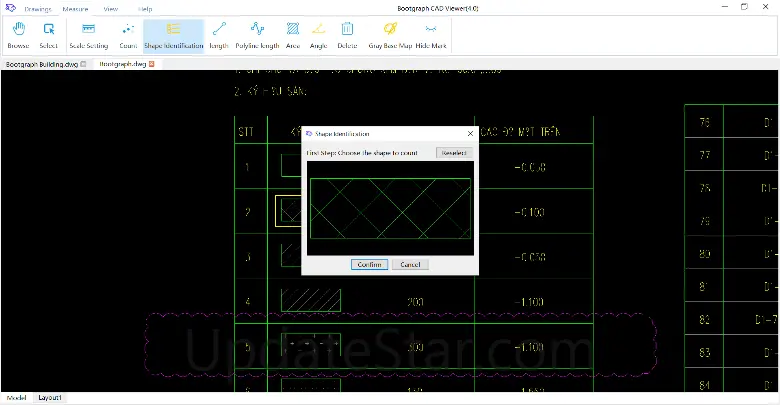Confirm the shape identification
This screenshot has height=405, width=780.
[369, 265]
